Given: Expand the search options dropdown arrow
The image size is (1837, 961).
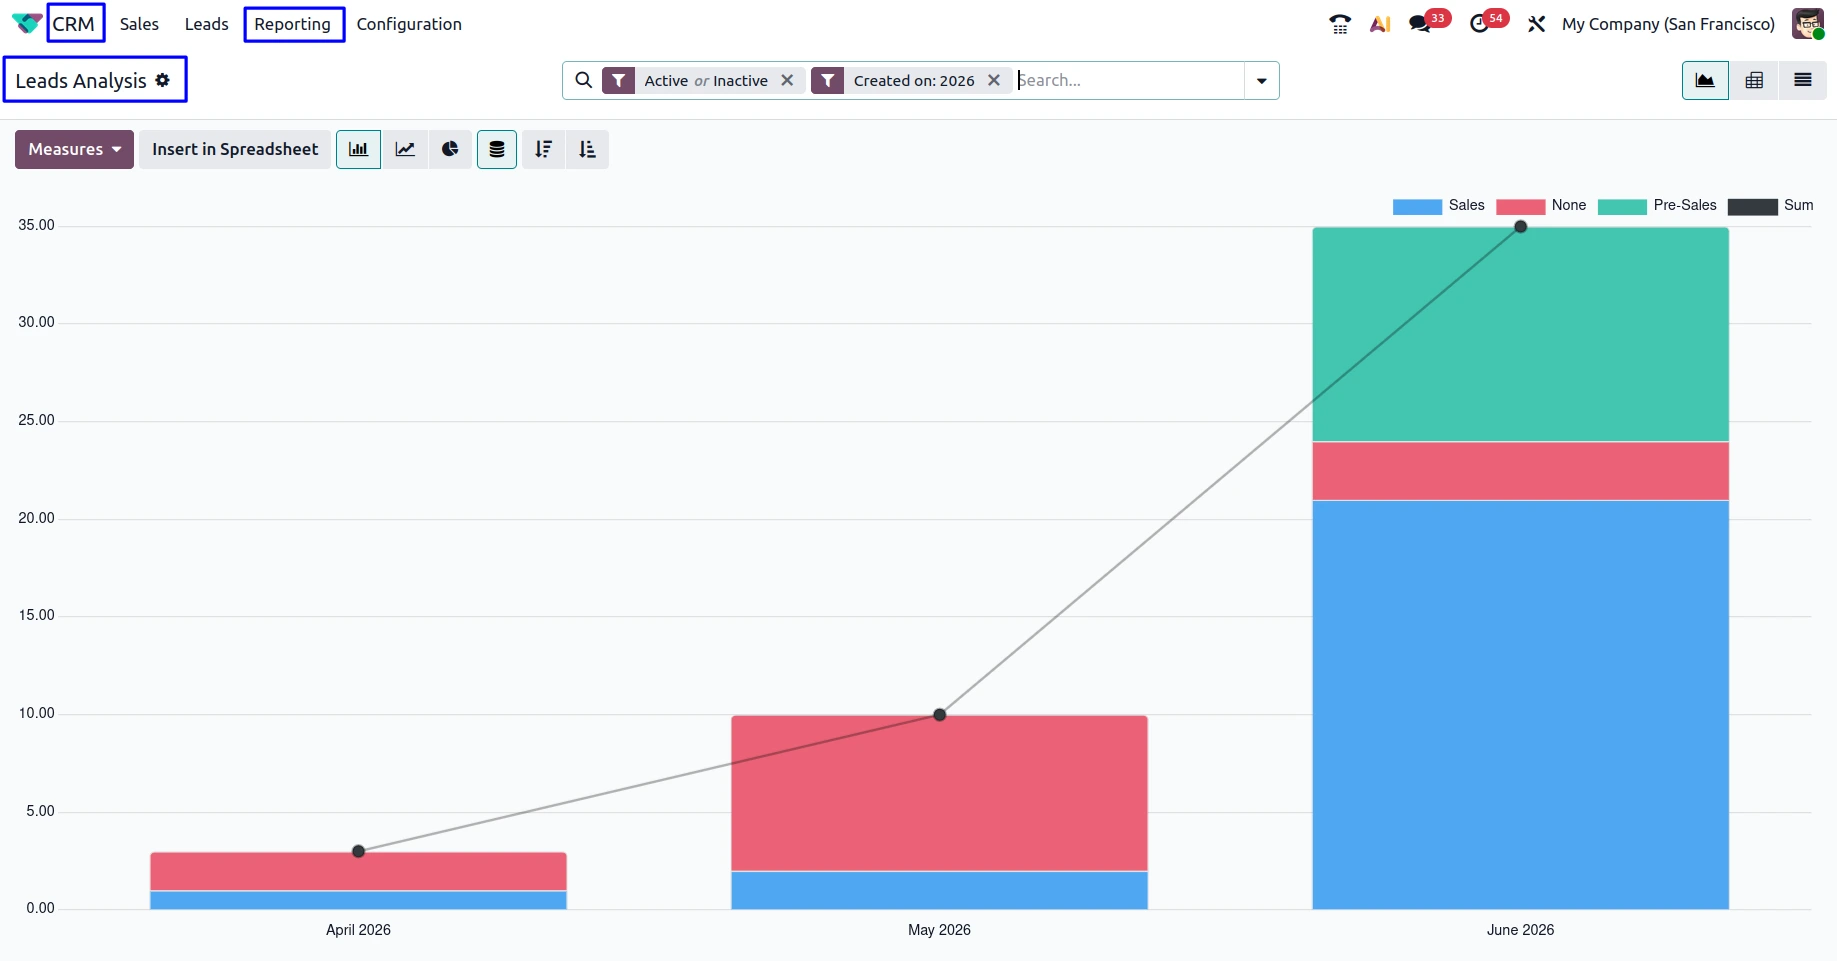Looking at the screenshot, I should pyautogui.click(x=1262, y=80).
